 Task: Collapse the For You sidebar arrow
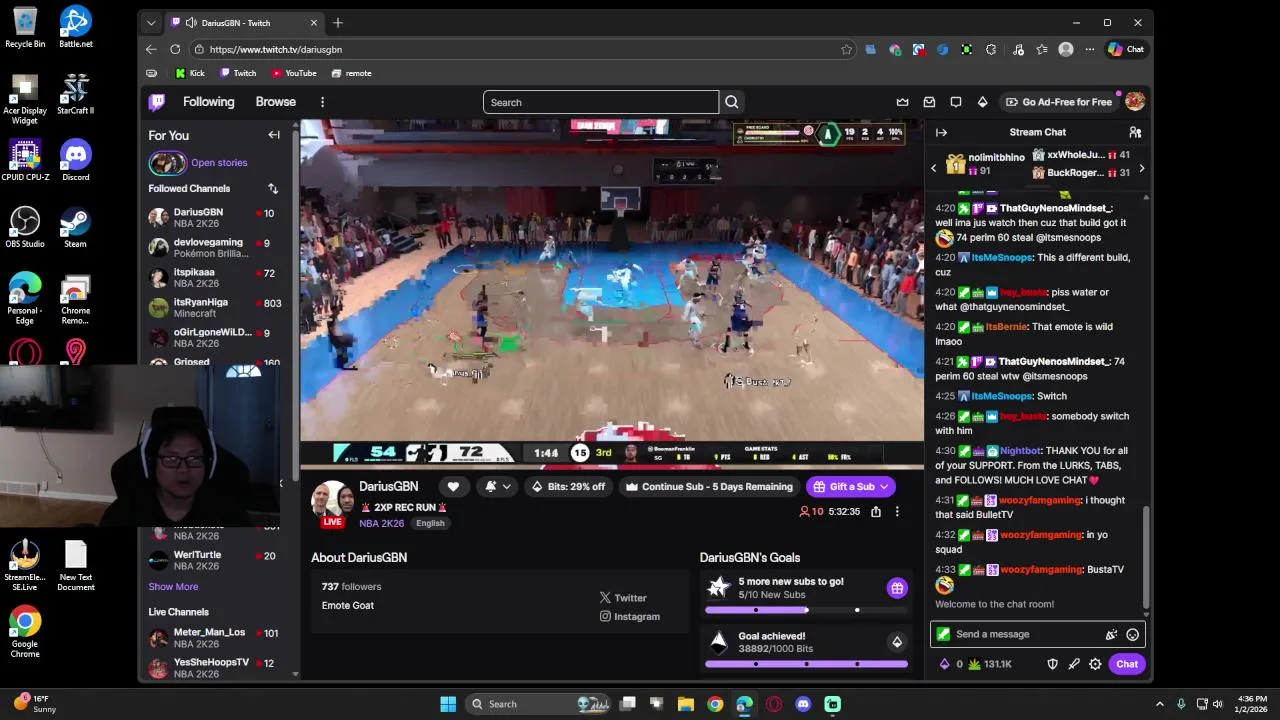pos(274,135)
